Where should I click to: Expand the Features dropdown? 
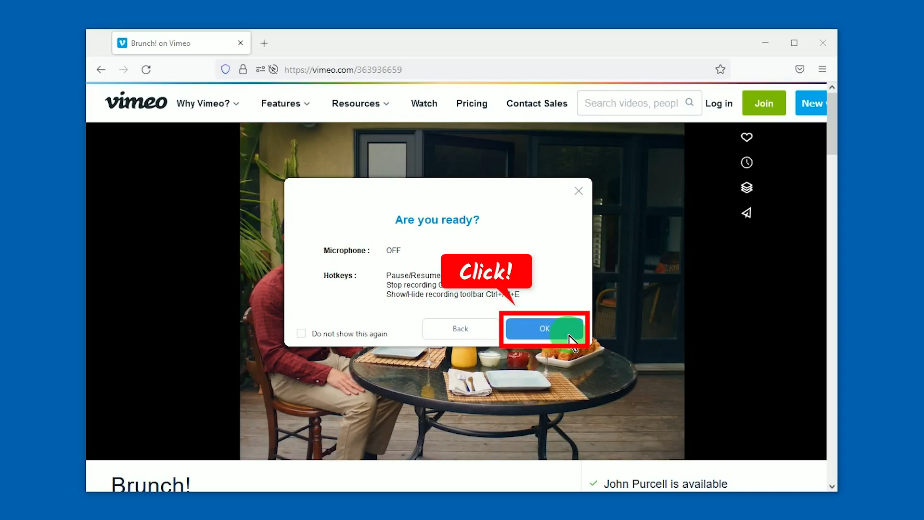coord(285,103)
